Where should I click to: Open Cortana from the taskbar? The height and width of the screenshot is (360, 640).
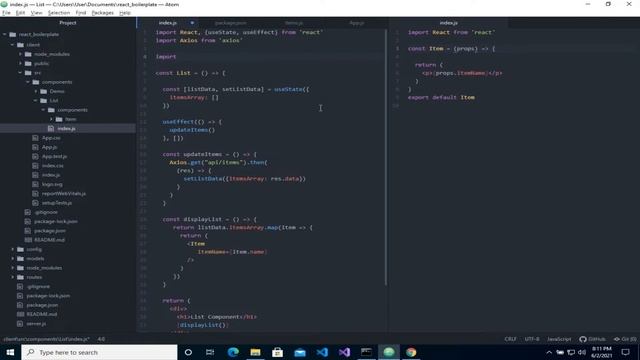click(188, 352)
